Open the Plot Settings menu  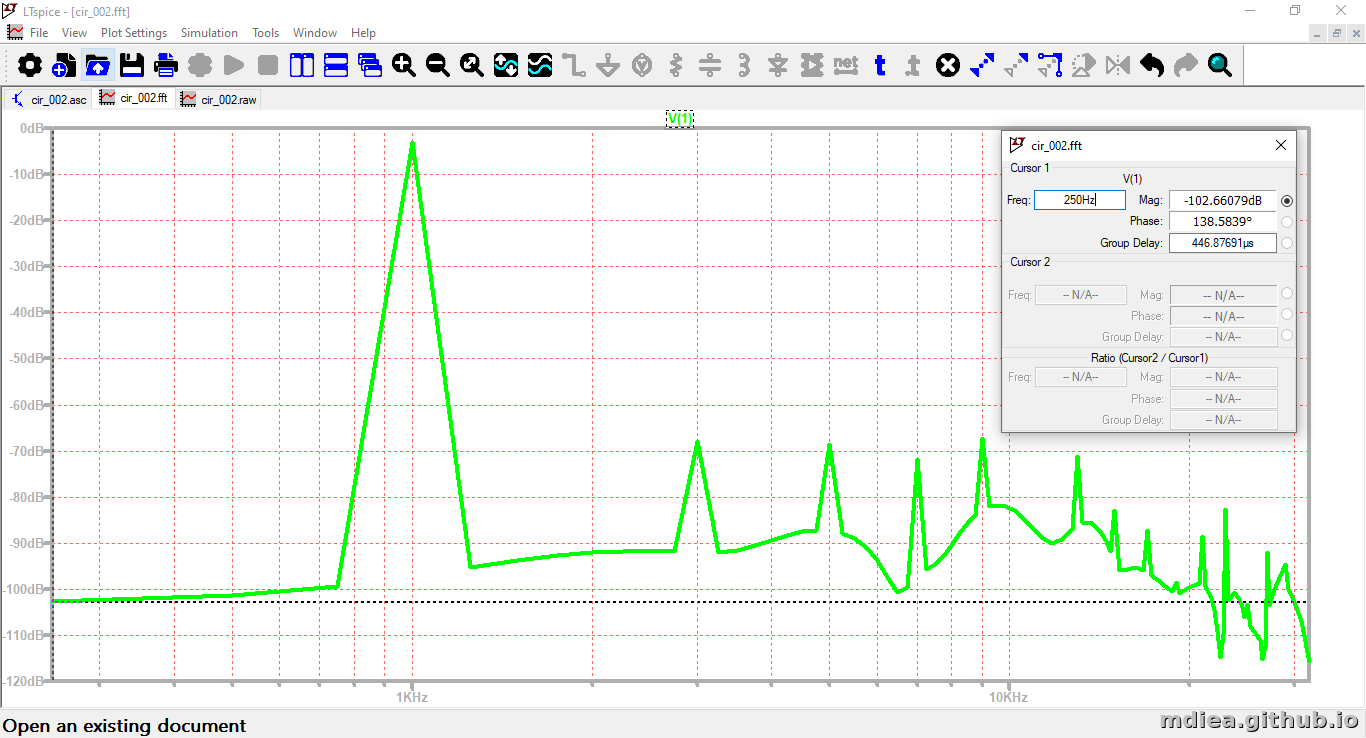[134, 33]
